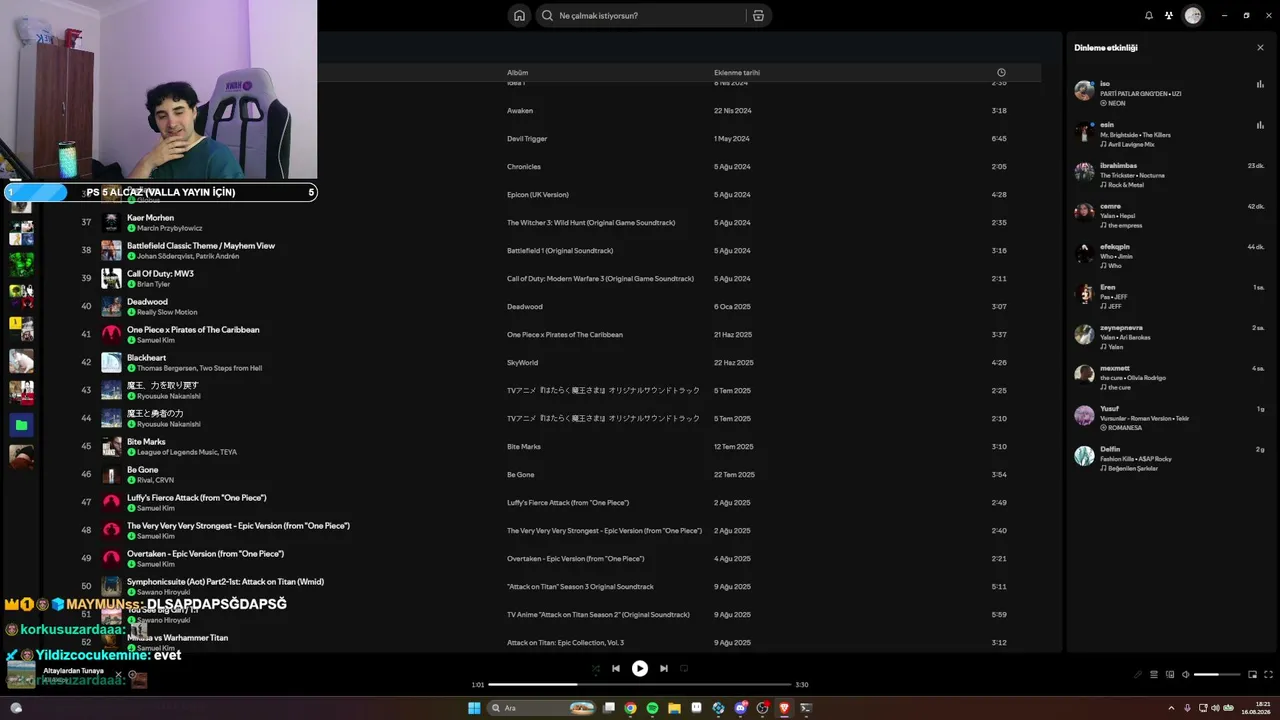Open Delfin's activity entry
1280x720 pixels.
click(1169, 459)
